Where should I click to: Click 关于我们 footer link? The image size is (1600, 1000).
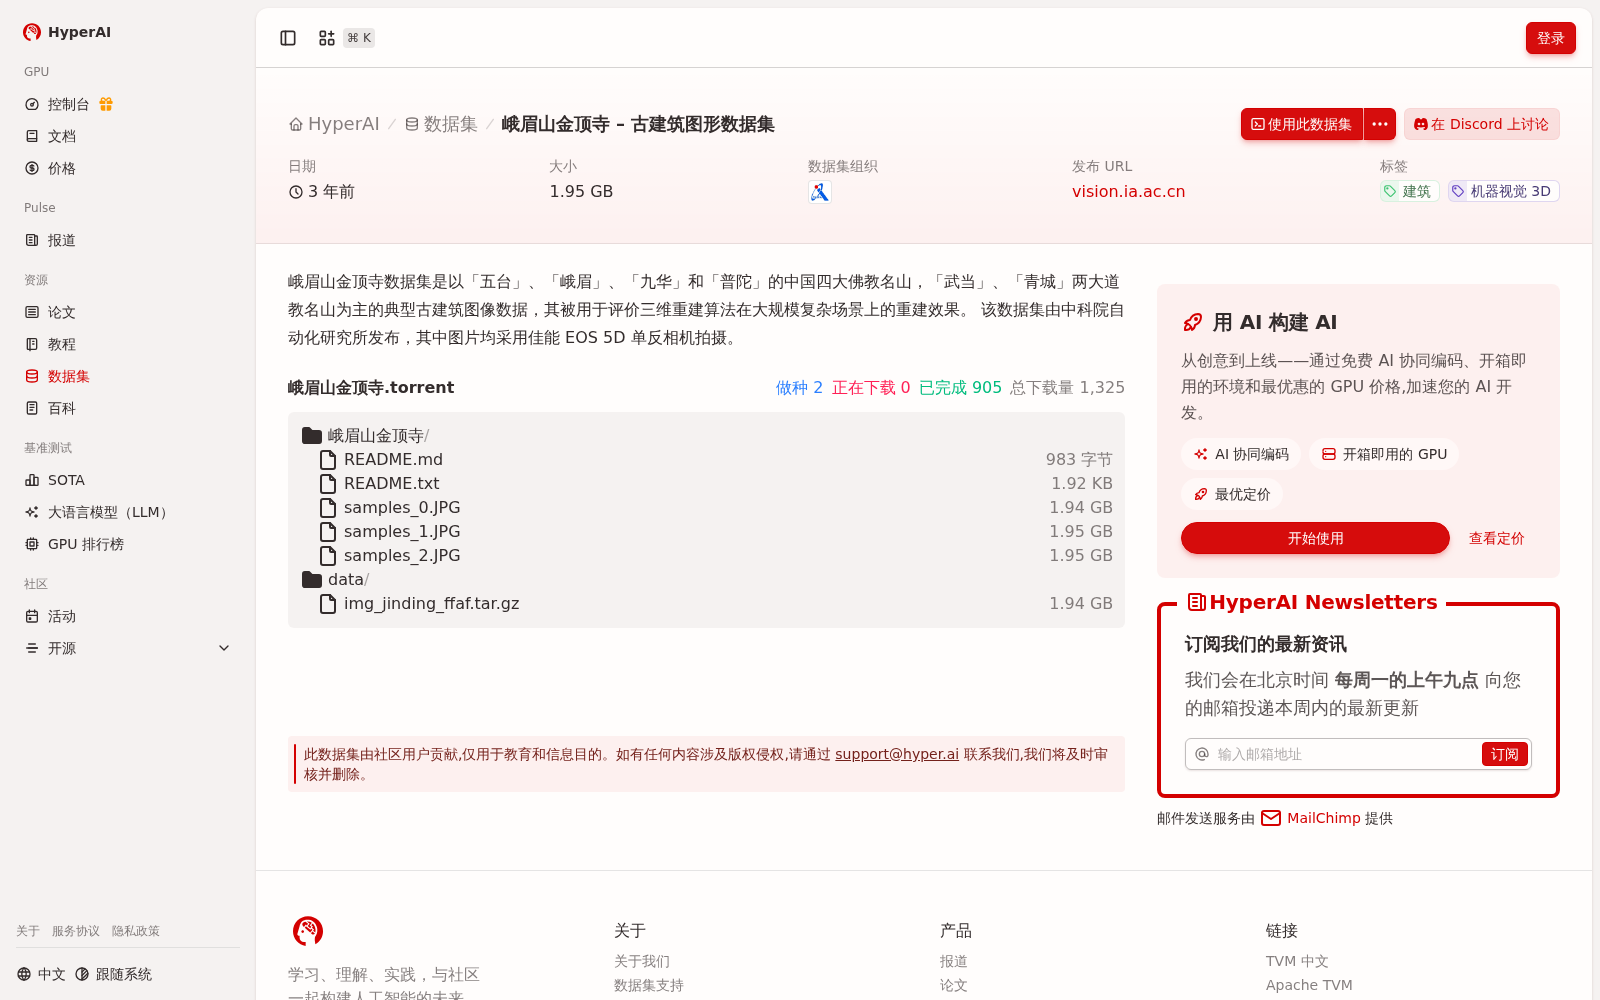tap(642, 961)
